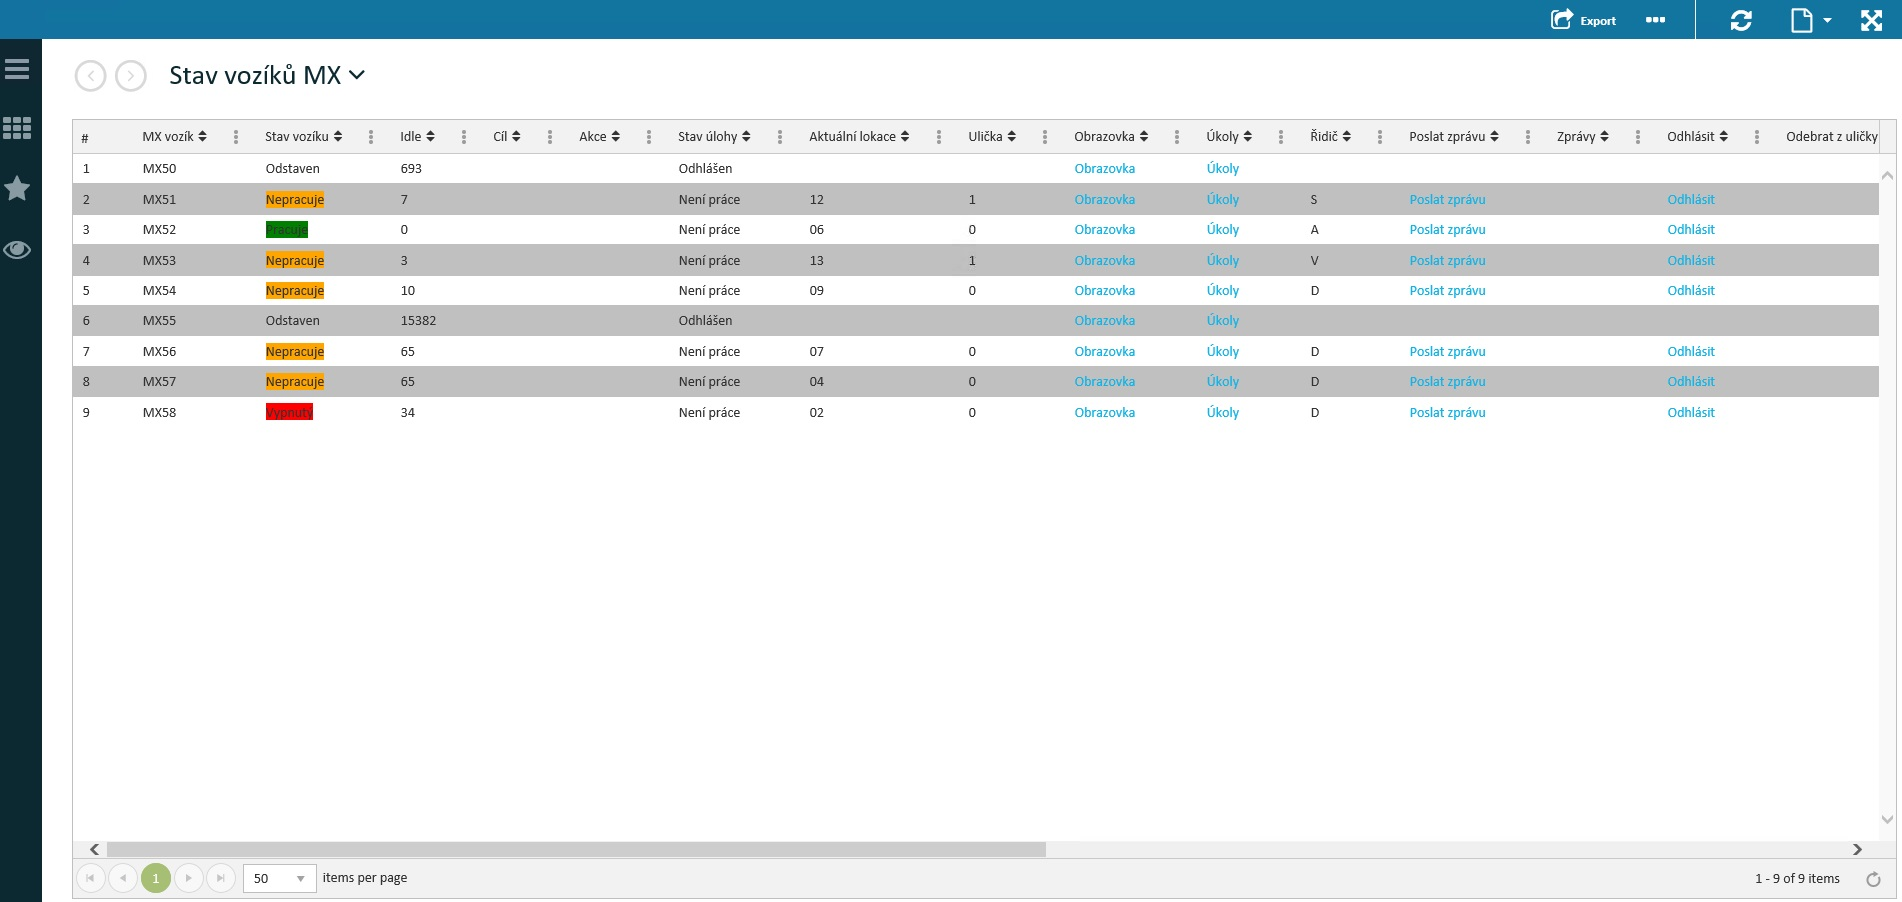Refresh the view using top toolbar icon
The width and height of the screenshot is (1902, 902).
point(1741,20)
